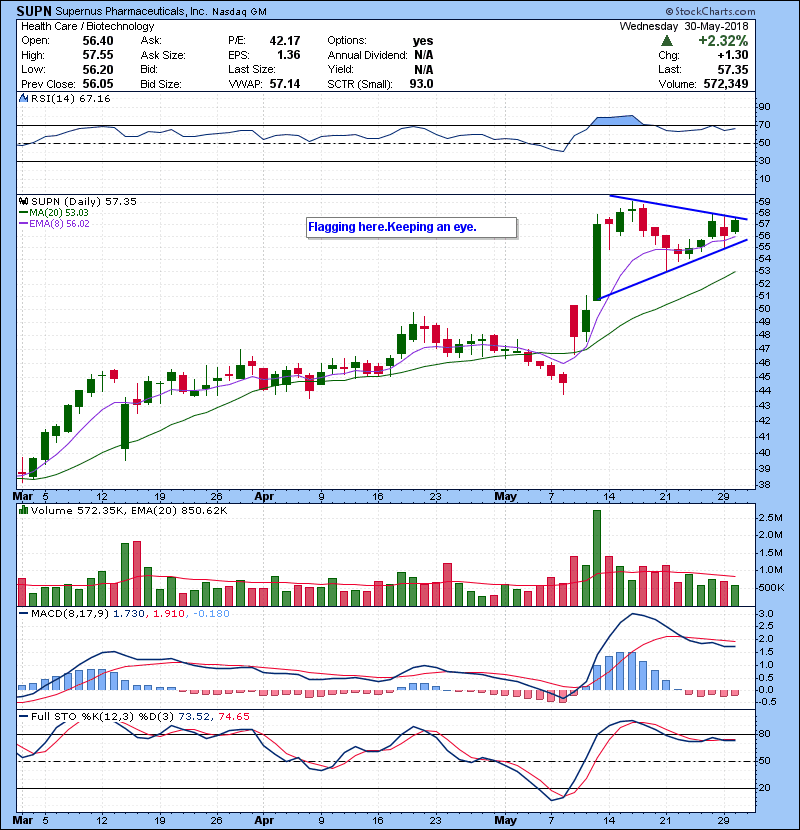Click the +2.32% percent change
Viewport: 800px width, 830px height.
pos(723,41)
